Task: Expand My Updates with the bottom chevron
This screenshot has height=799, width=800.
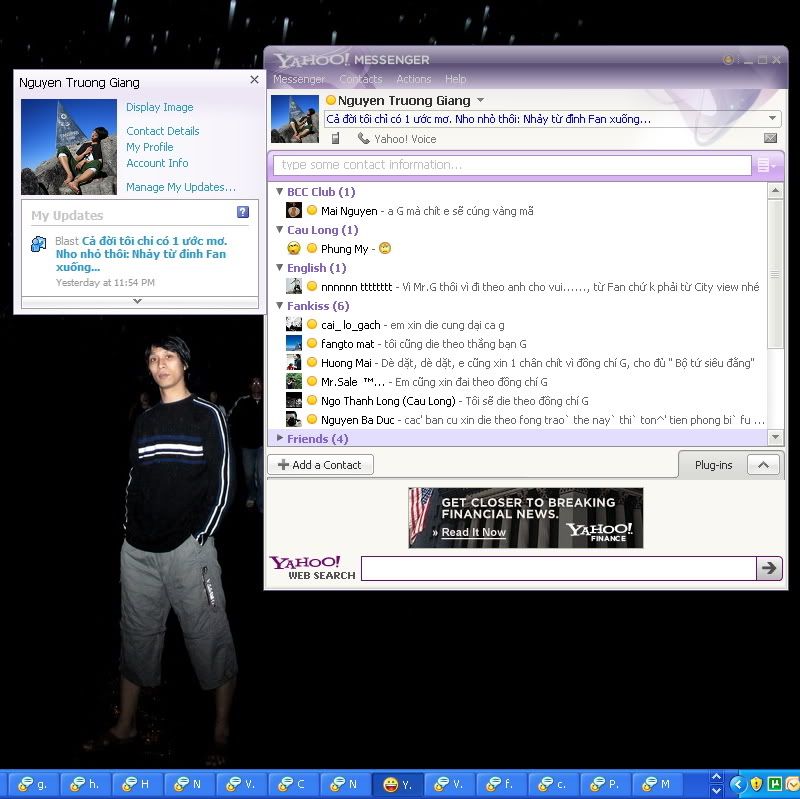Action: pos(137,301)
